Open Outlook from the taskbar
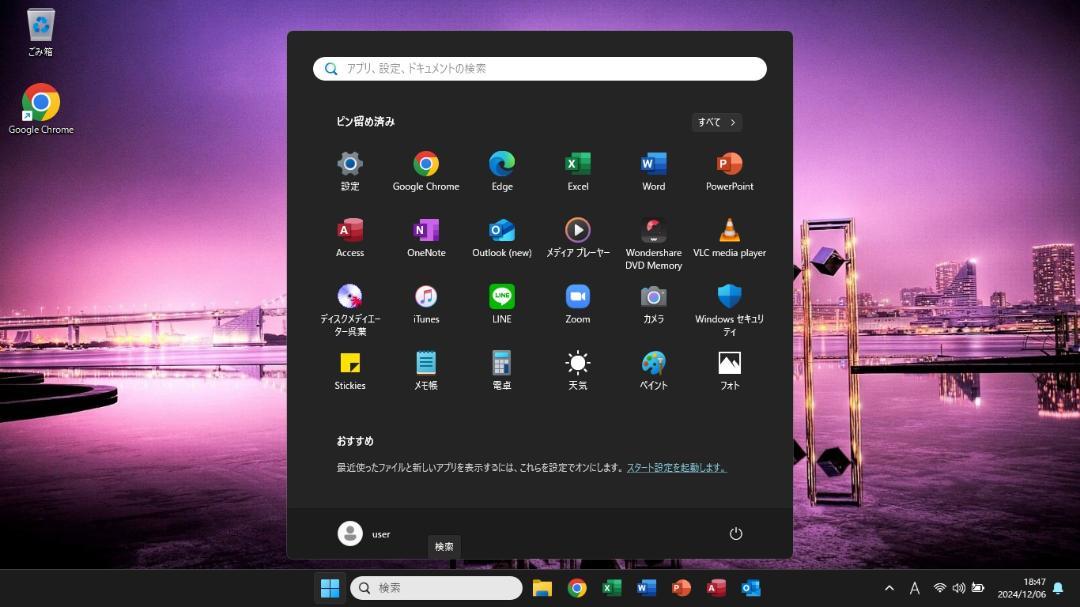This screenshot has width=1080, height=607. [x=751, y=588]
